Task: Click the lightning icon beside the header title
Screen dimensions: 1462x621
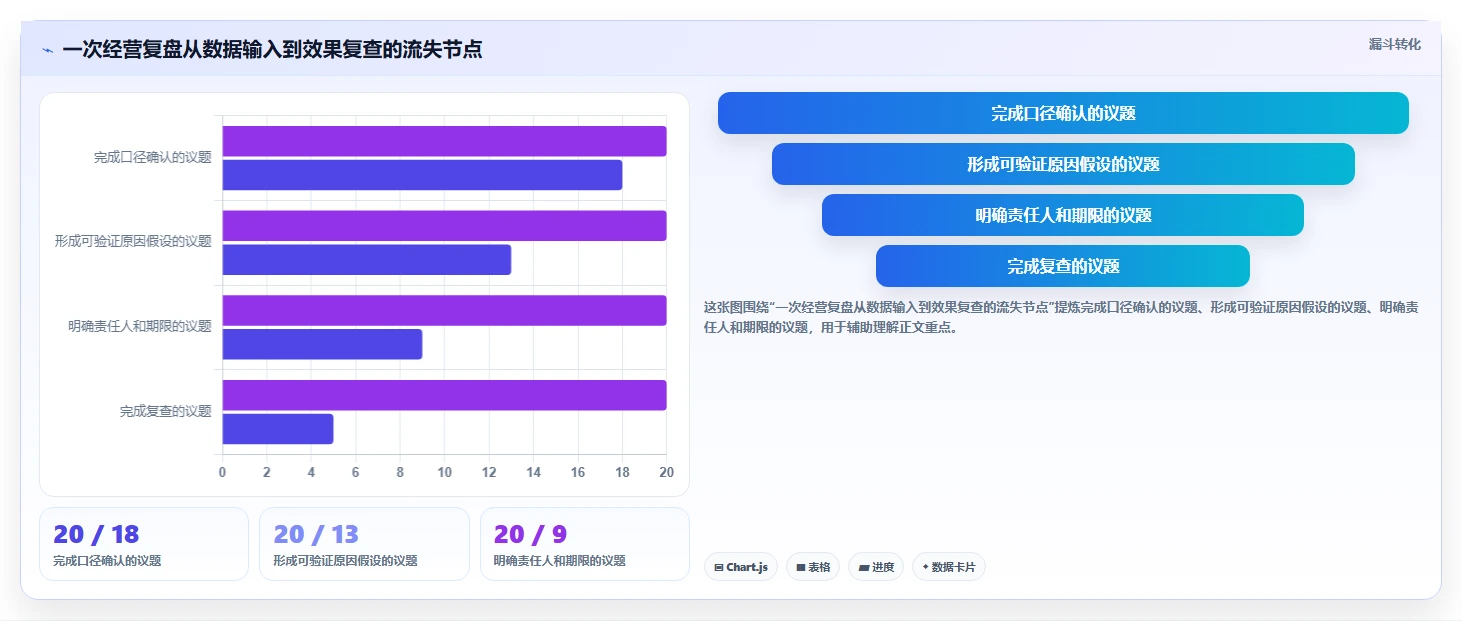Action: point(47,50)
